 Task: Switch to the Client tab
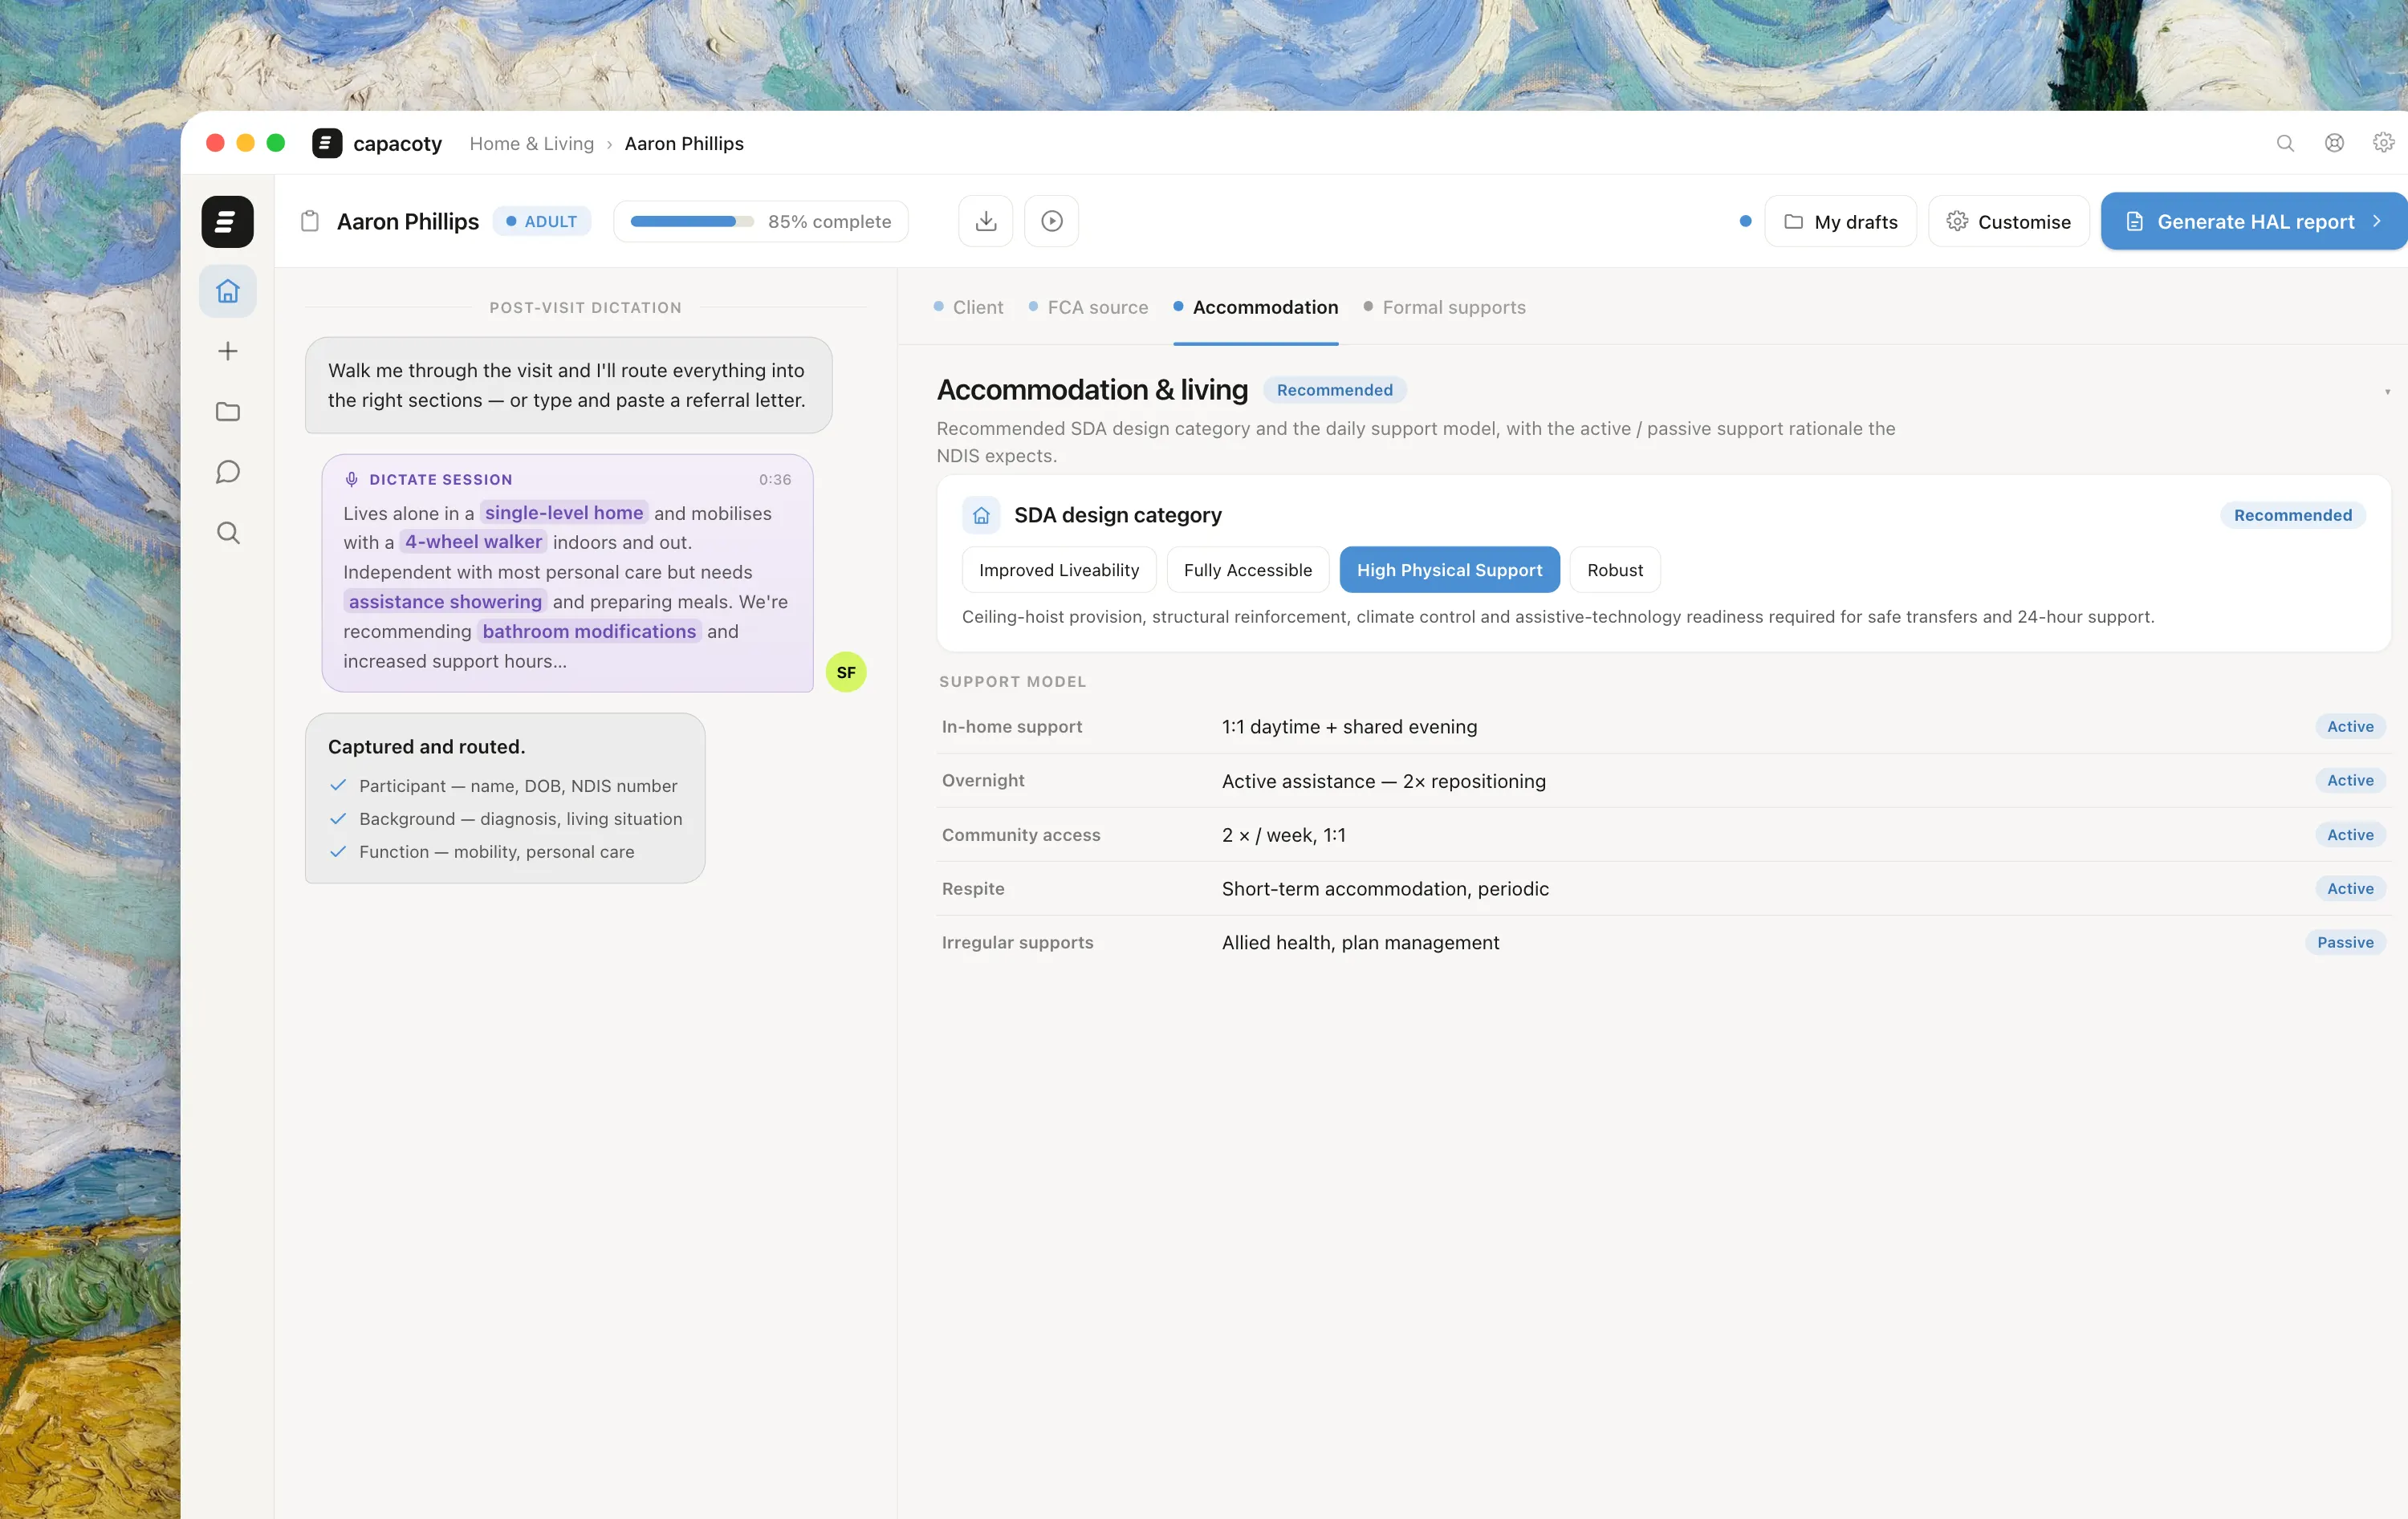coord(968,307)
